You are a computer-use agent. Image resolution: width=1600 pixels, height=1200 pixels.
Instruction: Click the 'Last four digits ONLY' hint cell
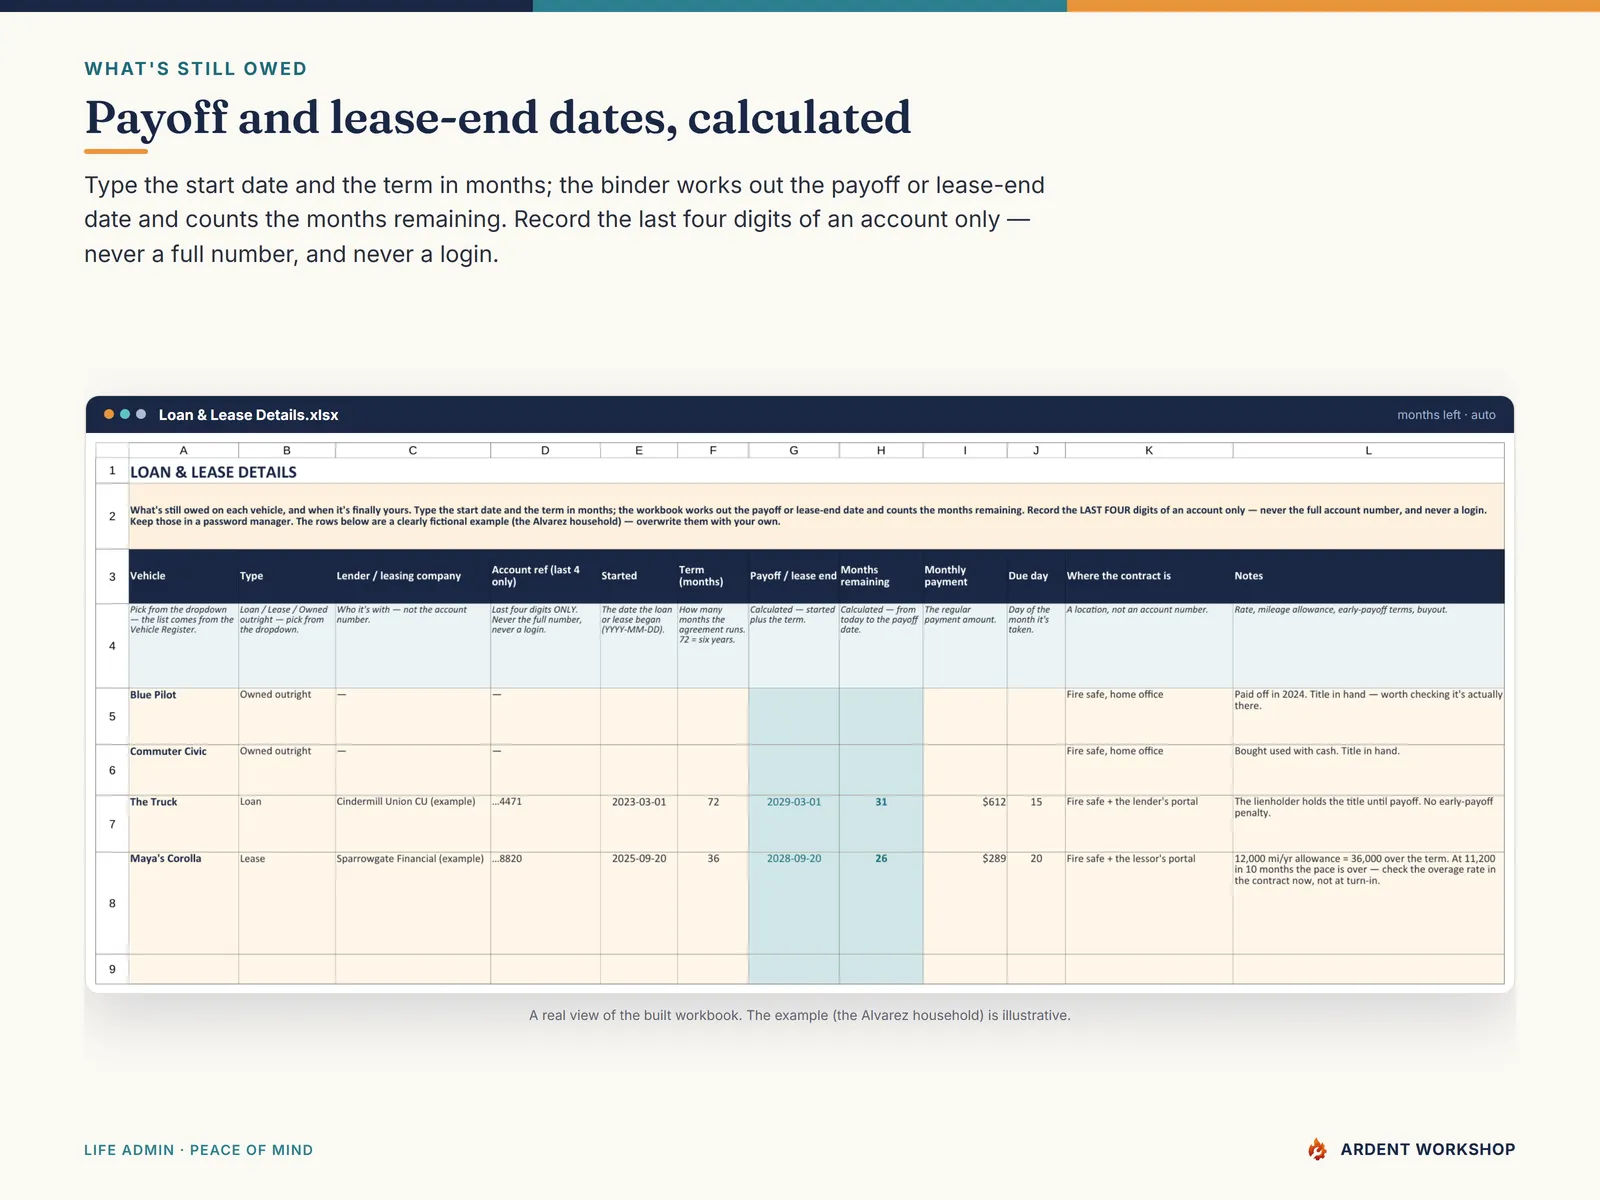545,645
